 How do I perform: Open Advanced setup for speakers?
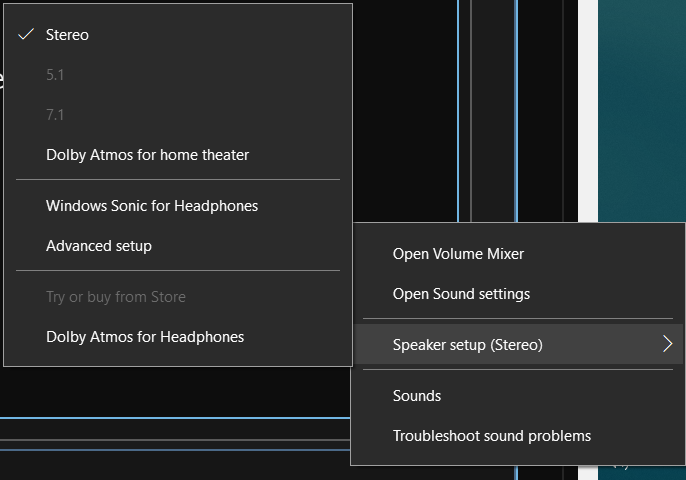[x=99, y=246]
